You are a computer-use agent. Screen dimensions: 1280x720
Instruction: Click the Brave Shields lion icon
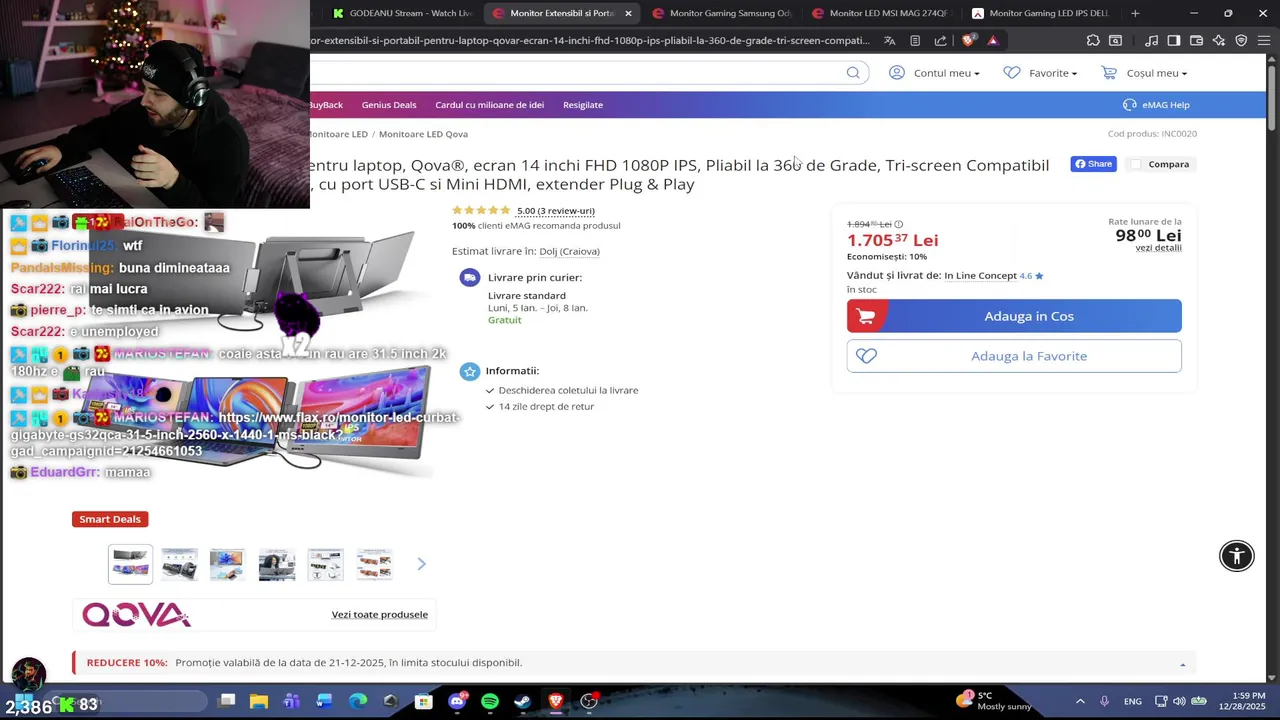[968, 41]
